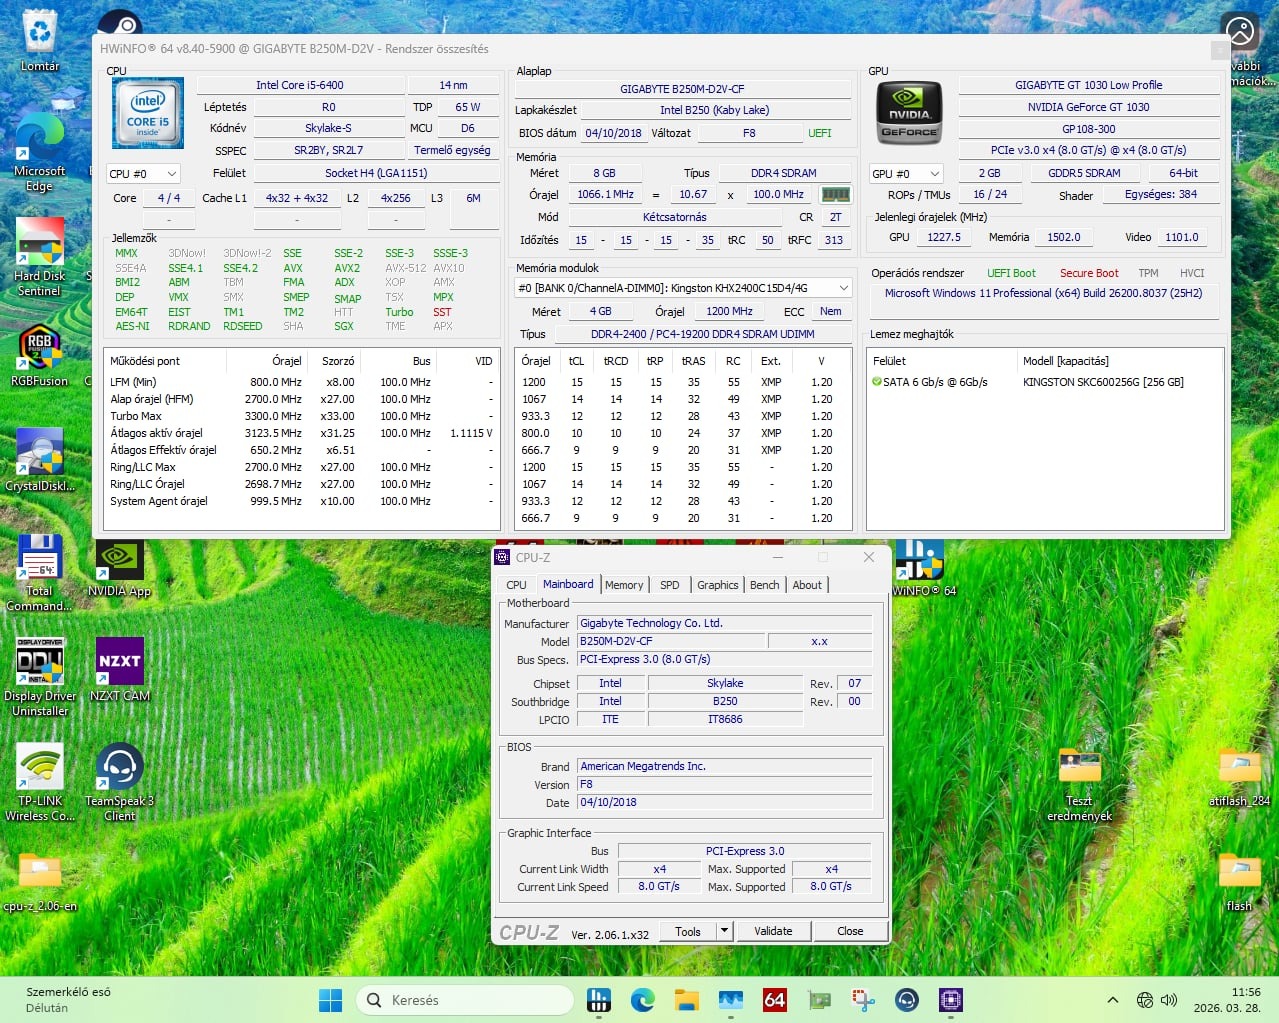Open the atiflash_284 desktop folder
The height and width of the screenshot is (1023, 1279).
point(1239,777)
